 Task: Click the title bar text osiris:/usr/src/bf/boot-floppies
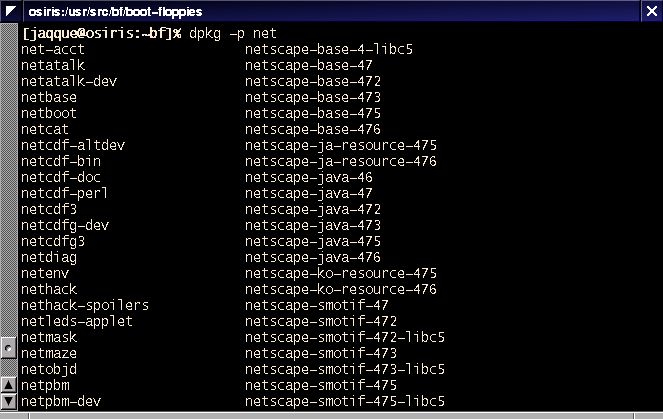tap(115, 12)
